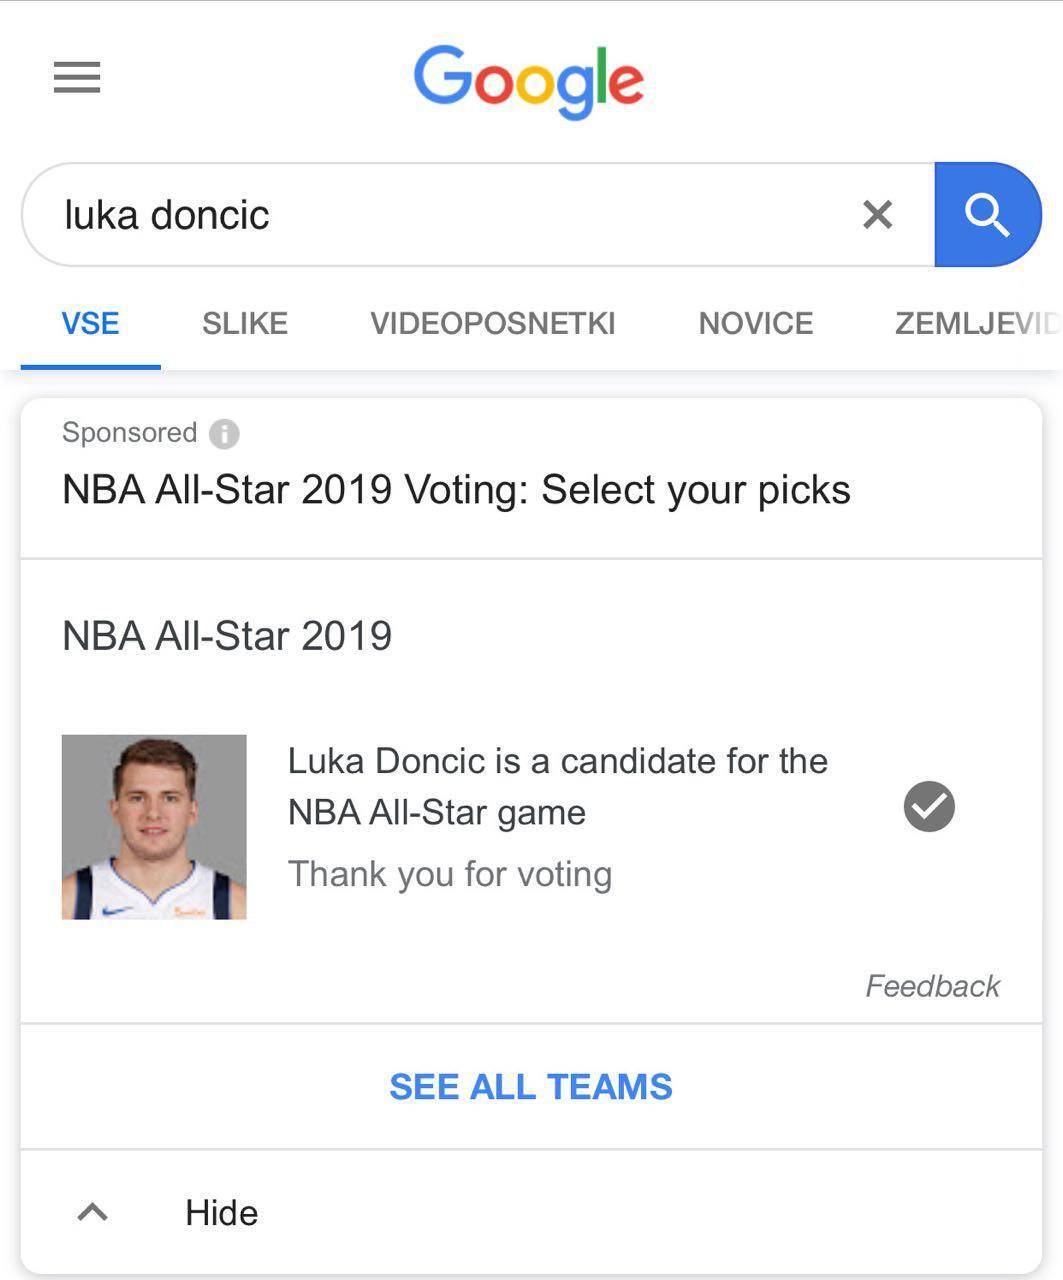Collapse the card with the chevron arrow
The width and height of the screenshot is (1063, 1280).
coord(92,1213)
